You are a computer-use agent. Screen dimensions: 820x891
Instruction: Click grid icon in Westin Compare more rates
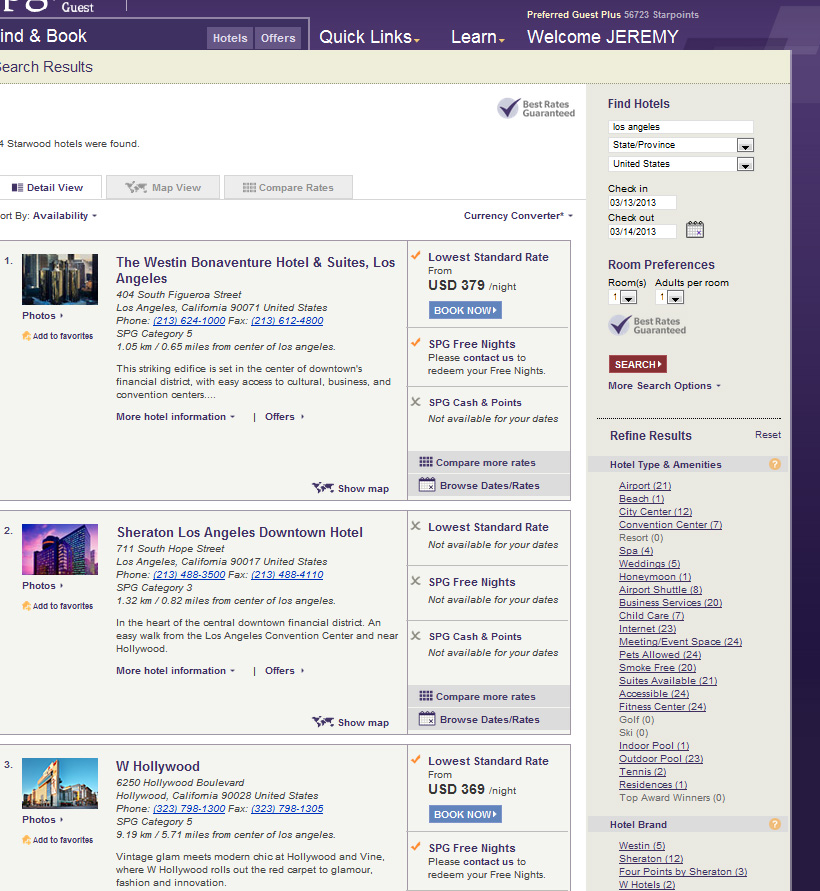click(426, 462)
